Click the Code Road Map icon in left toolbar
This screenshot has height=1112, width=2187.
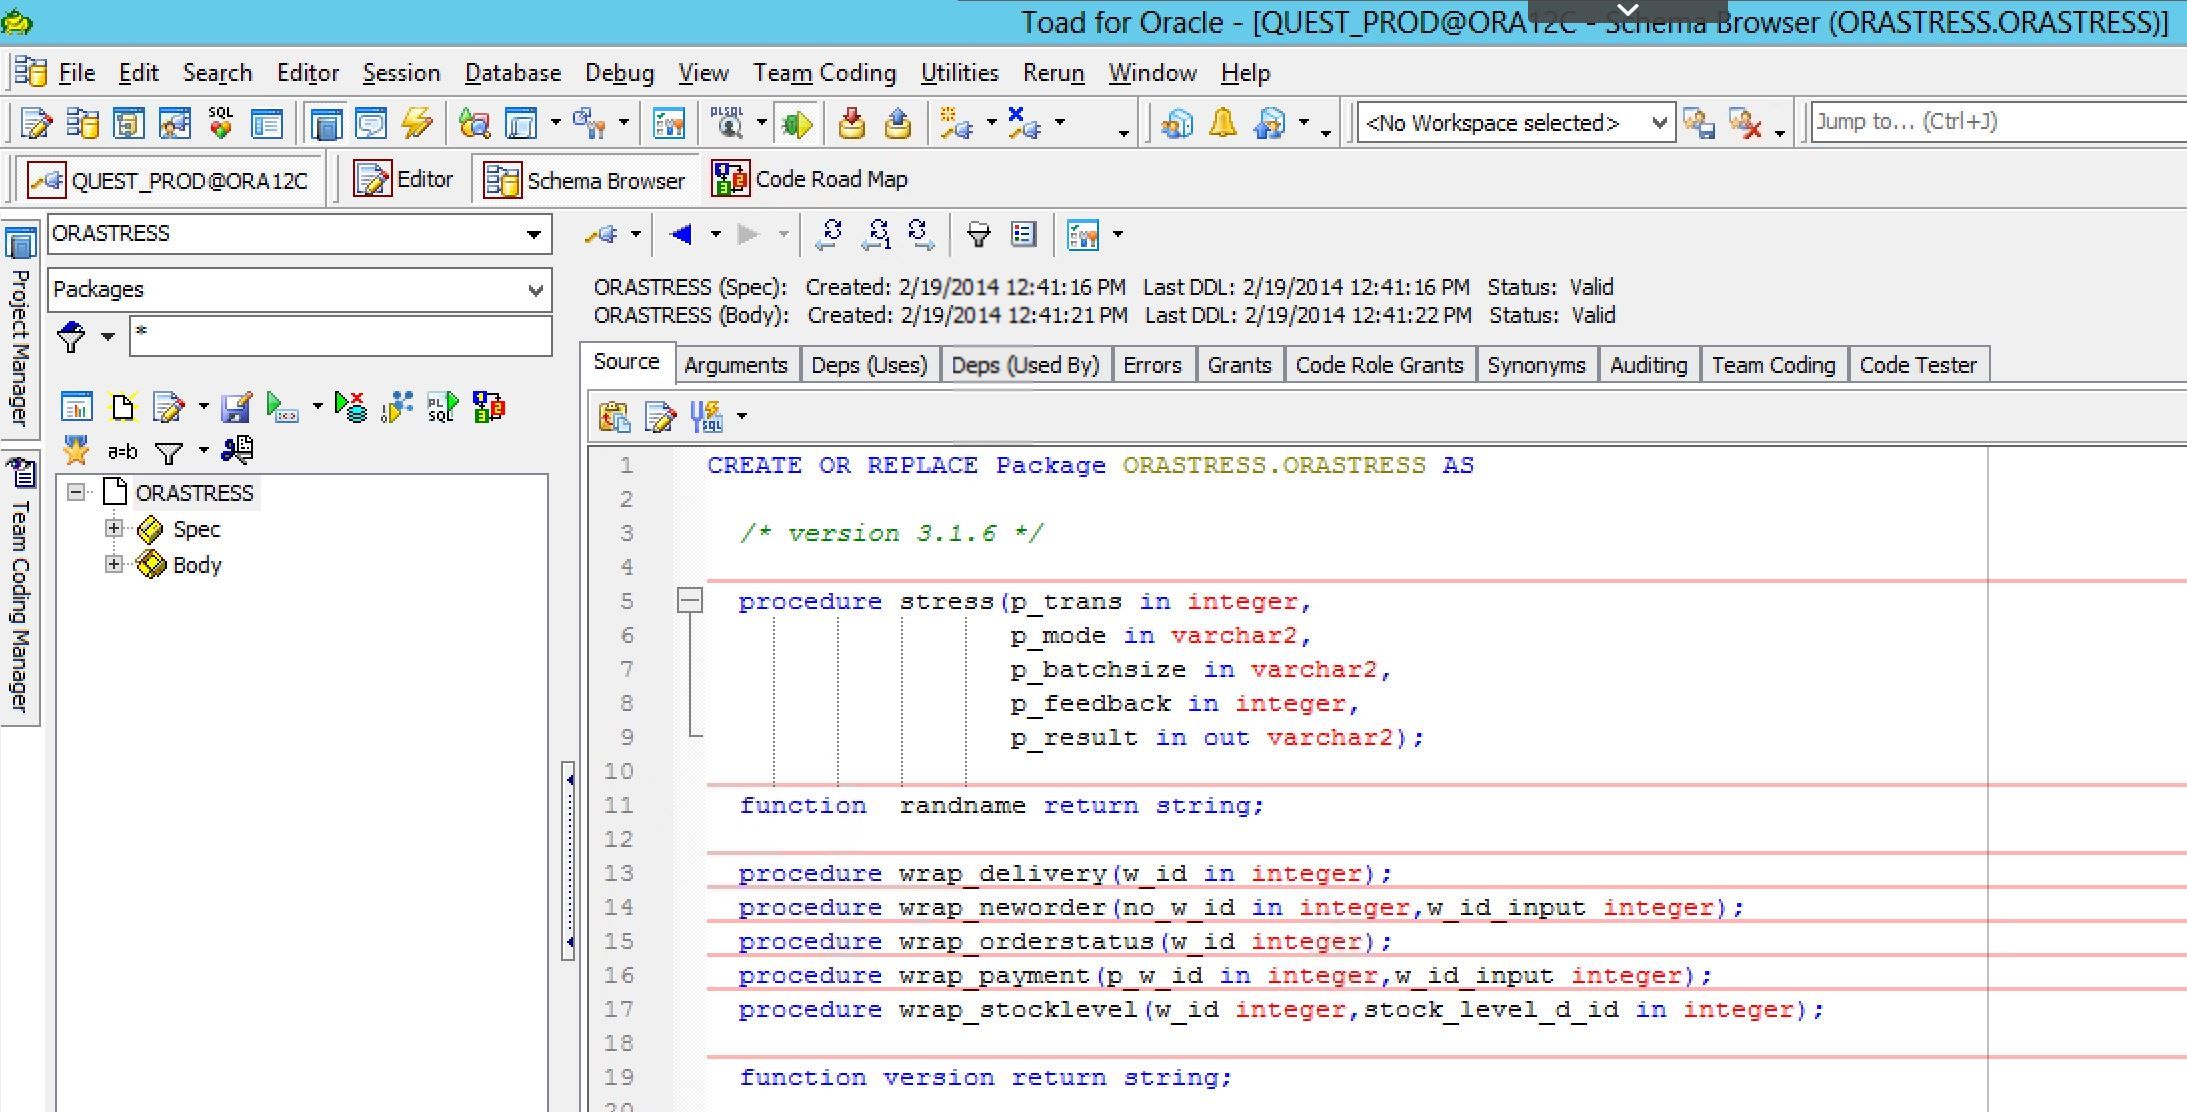click(489, 407)
